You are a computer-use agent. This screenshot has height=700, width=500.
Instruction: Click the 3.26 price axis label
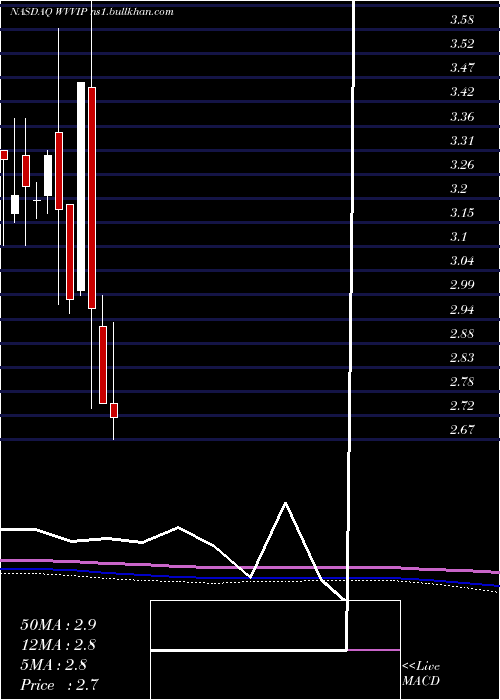click(x=462, y=165)
